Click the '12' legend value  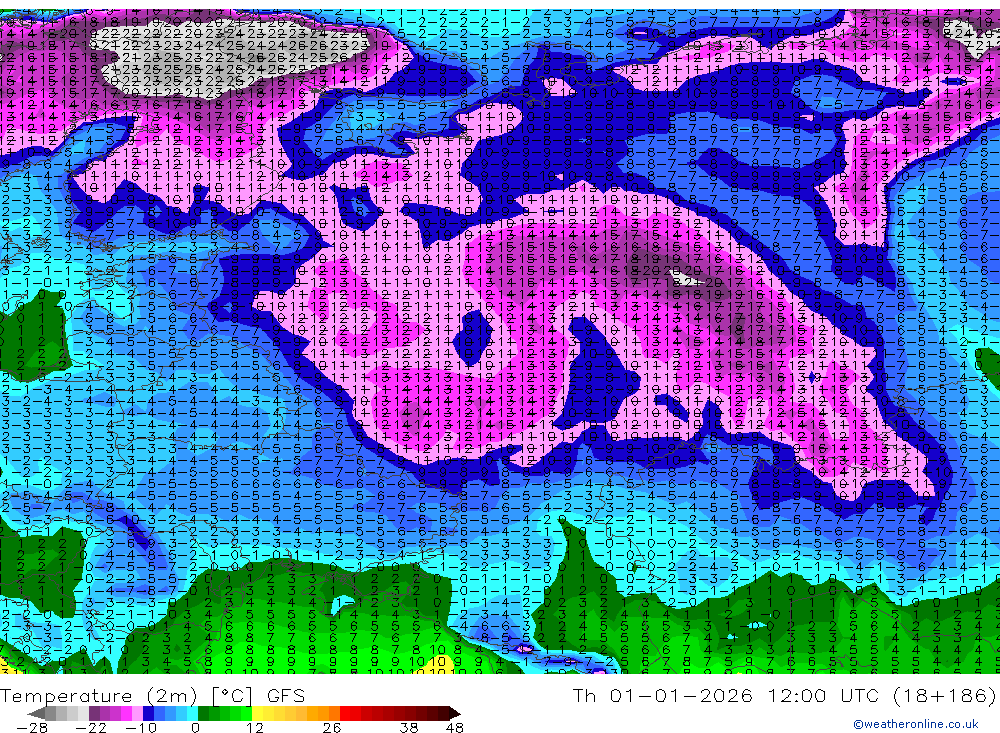(254, 727)
